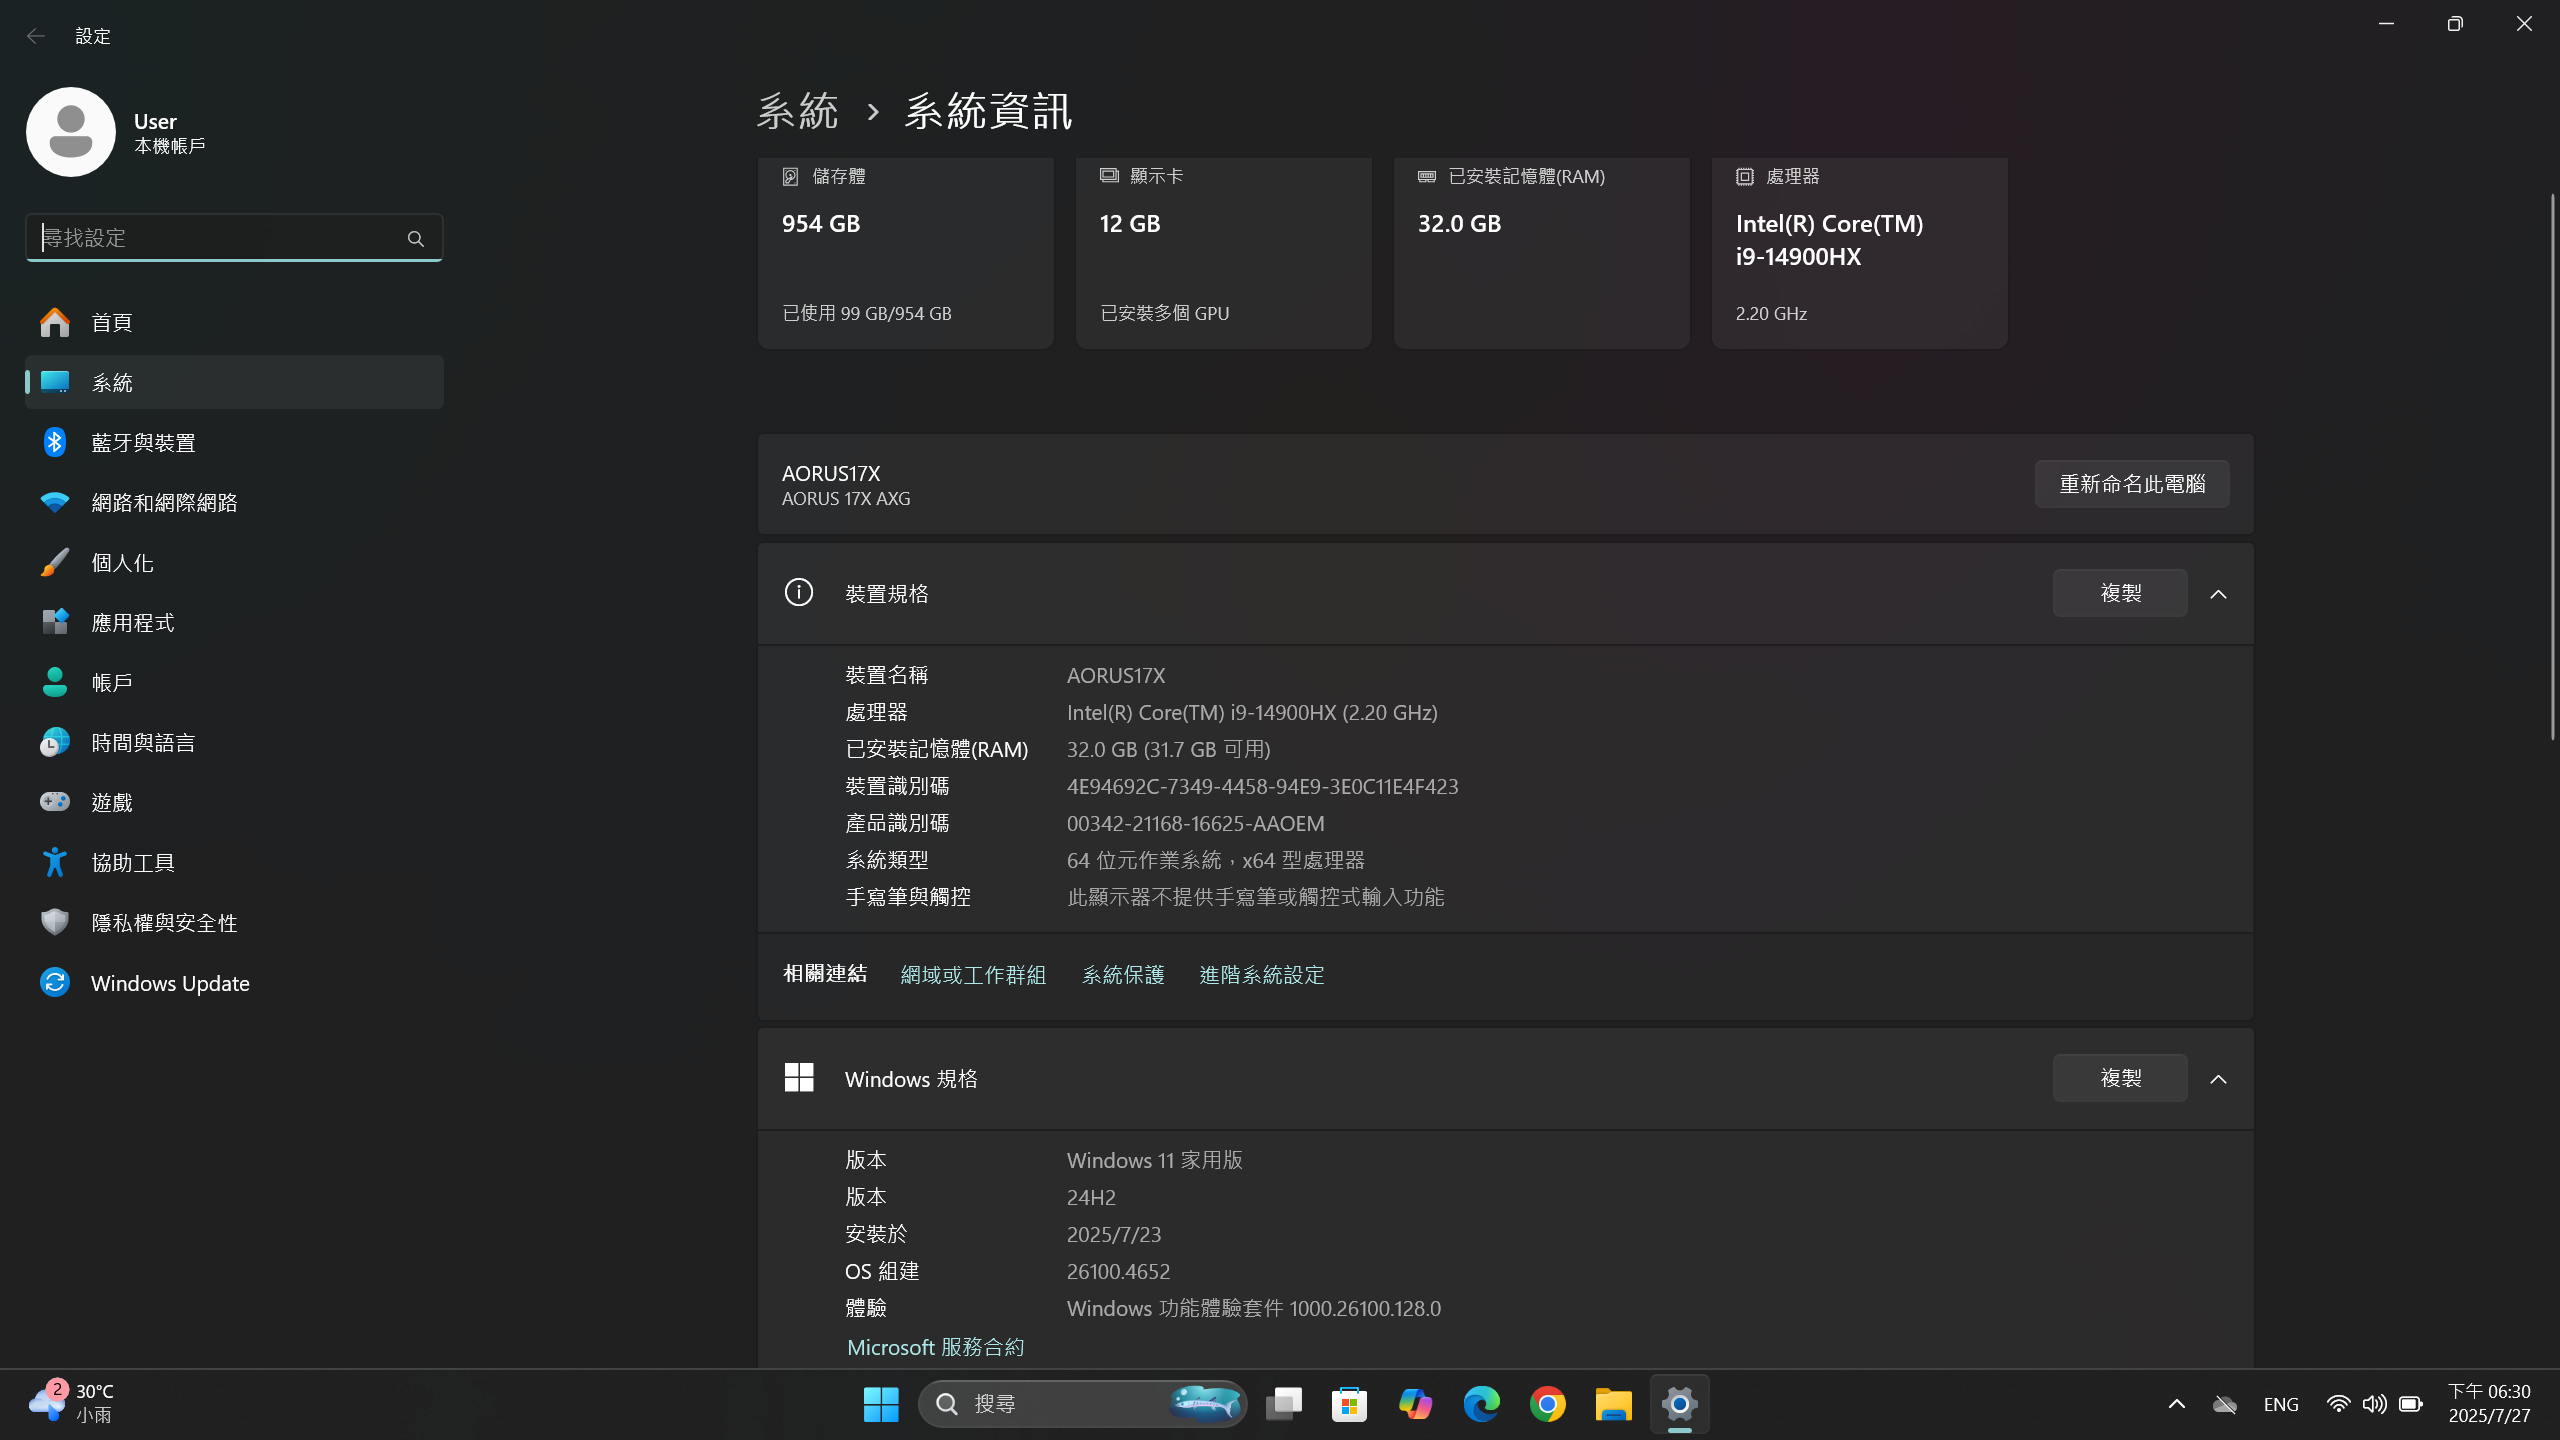Open Task View from taskbar
The height and width of the screenshot is (1440, 2560).
[1284, 1404]
